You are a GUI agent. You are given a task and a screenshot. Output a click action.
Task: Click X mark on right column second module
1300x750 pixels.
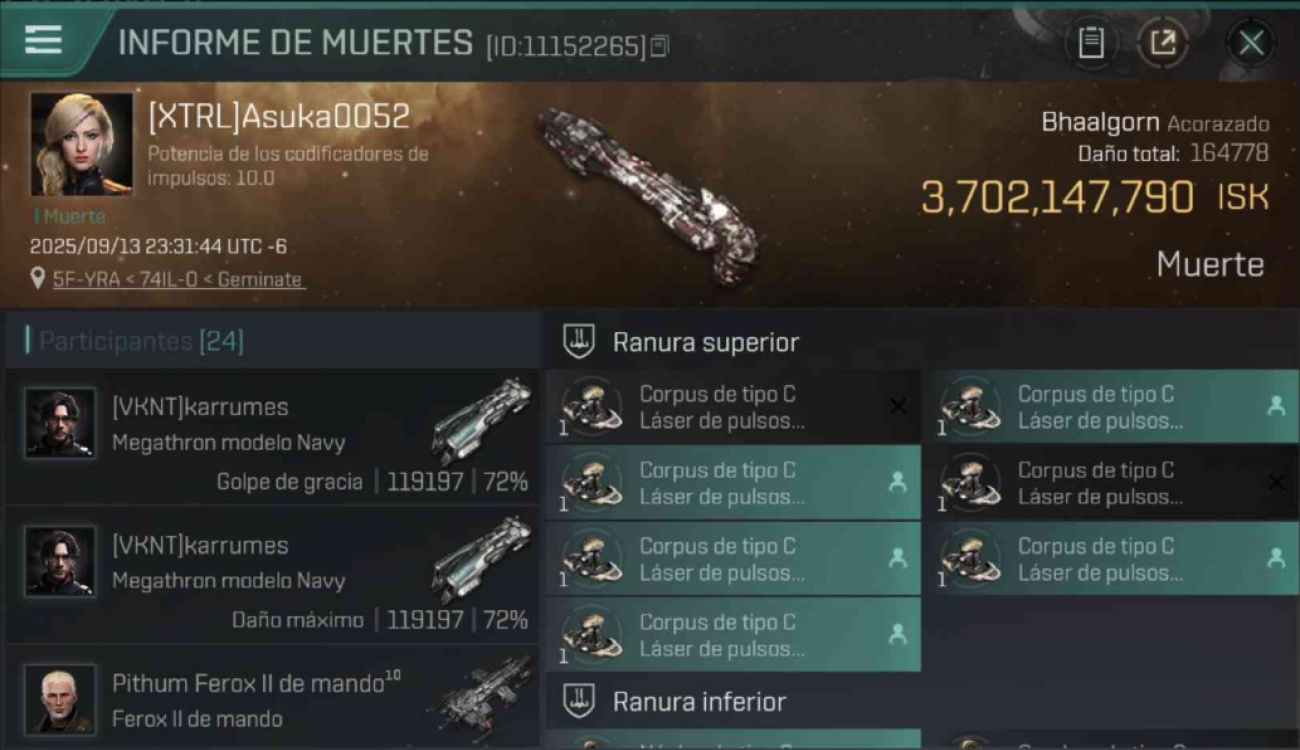[1276, 483]
